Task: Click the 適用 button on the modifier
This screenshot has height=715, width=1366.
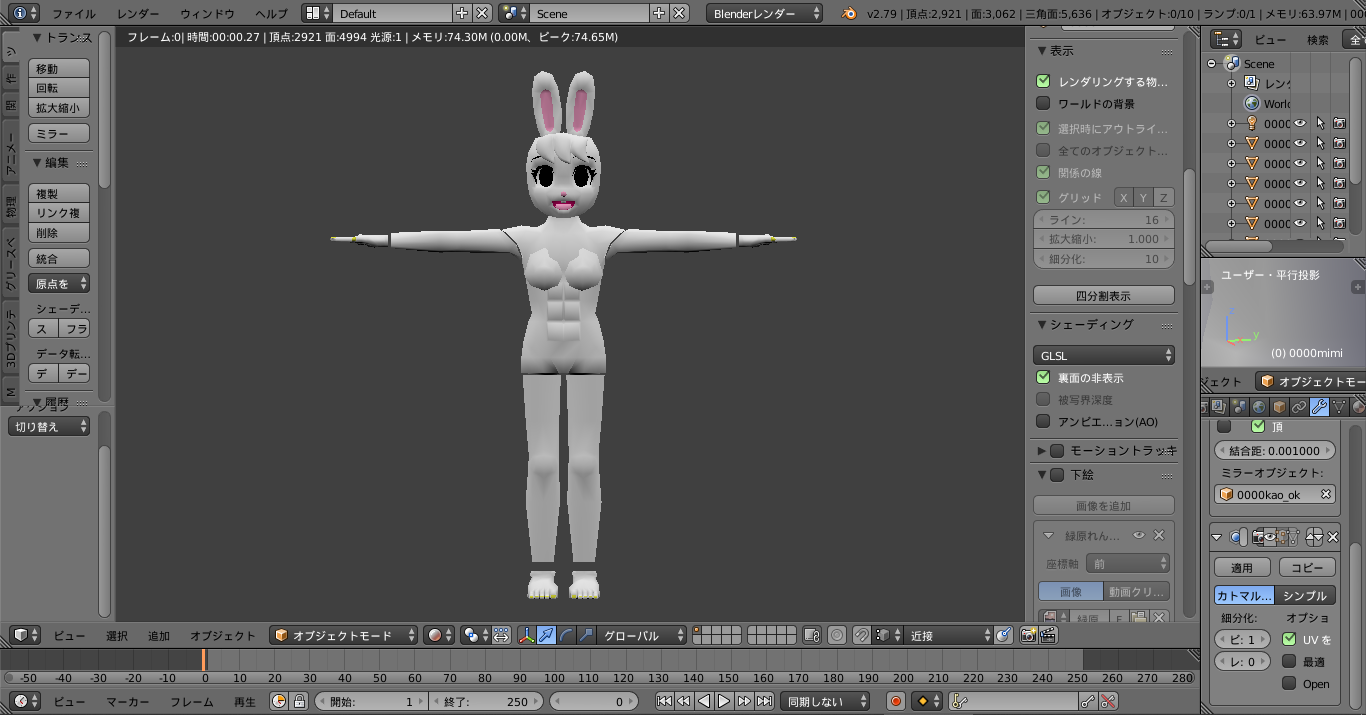Action: coord(1241,568)
